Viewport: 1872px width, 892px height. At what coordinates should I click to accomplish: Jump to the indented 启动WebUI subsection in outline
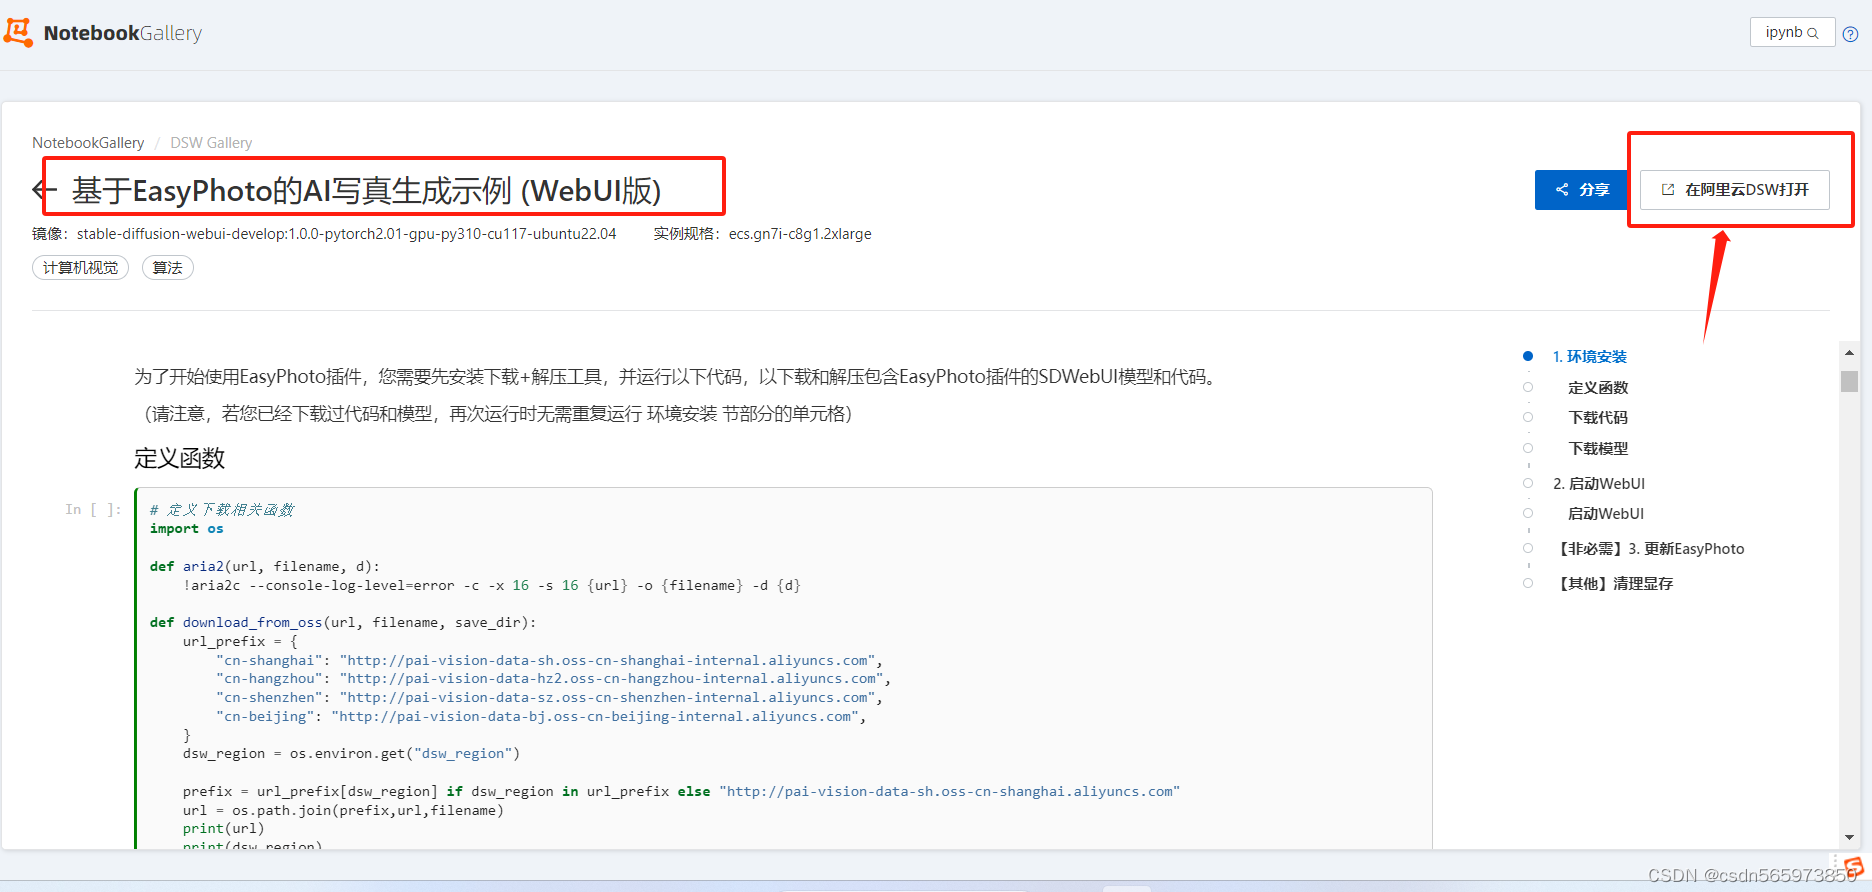pos(1606,513)
